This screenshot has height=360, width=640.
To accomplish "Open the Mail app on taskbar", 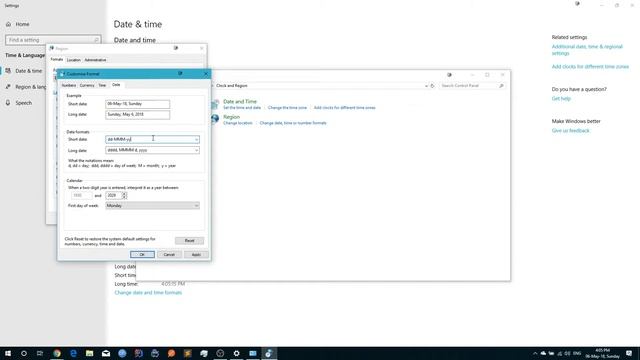I will [x=106, y=353].
